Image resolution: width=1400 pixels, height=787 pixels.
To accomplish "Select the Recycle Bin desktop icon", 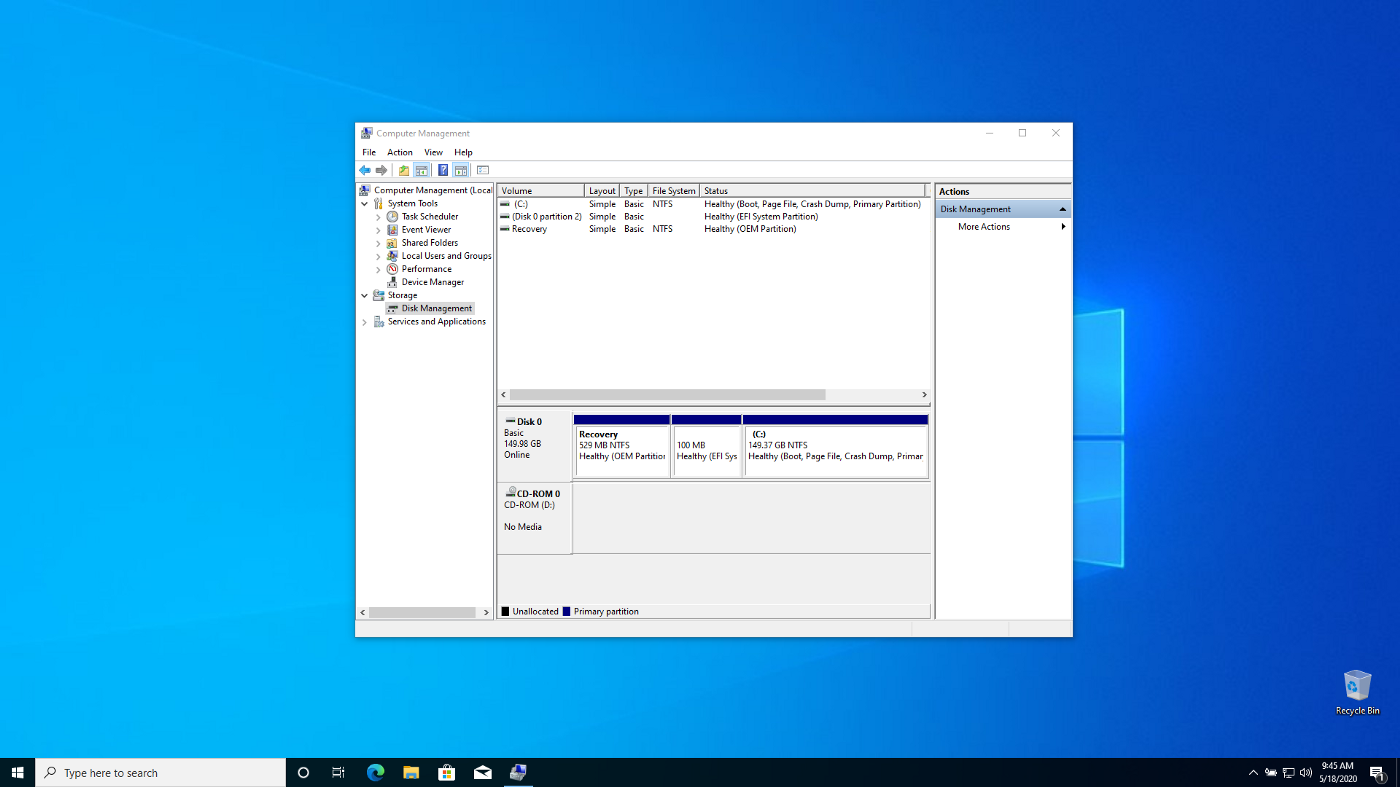I will coord(1357,692).
